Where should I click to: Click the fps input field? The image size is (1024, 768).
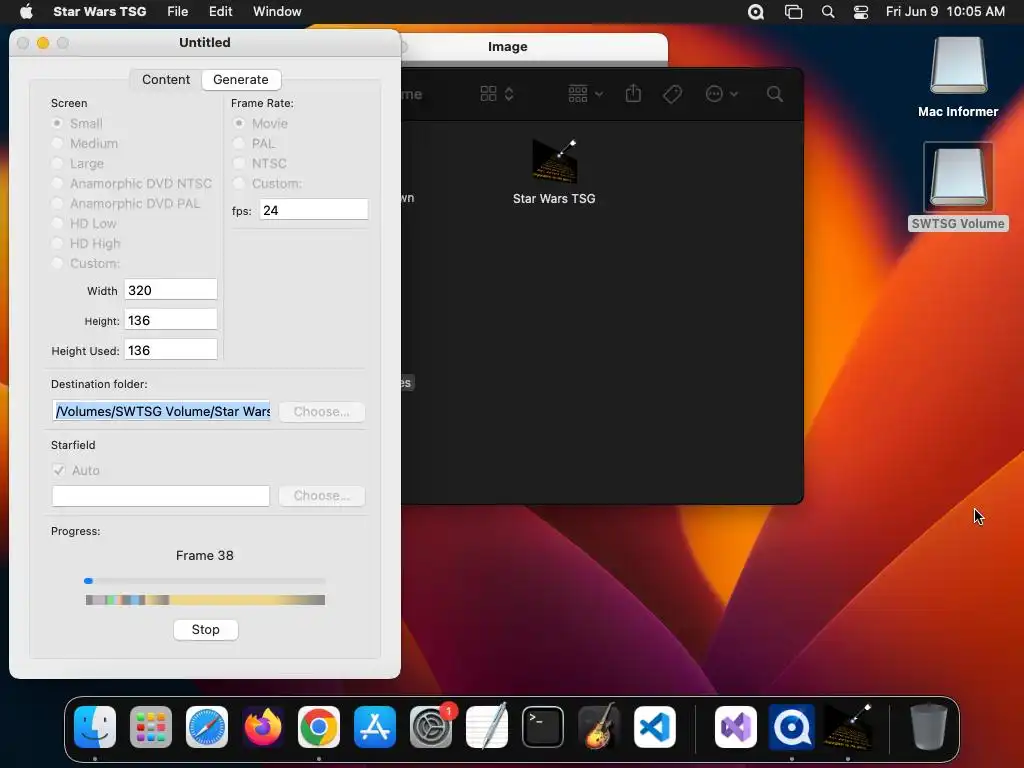click(313, 210)
